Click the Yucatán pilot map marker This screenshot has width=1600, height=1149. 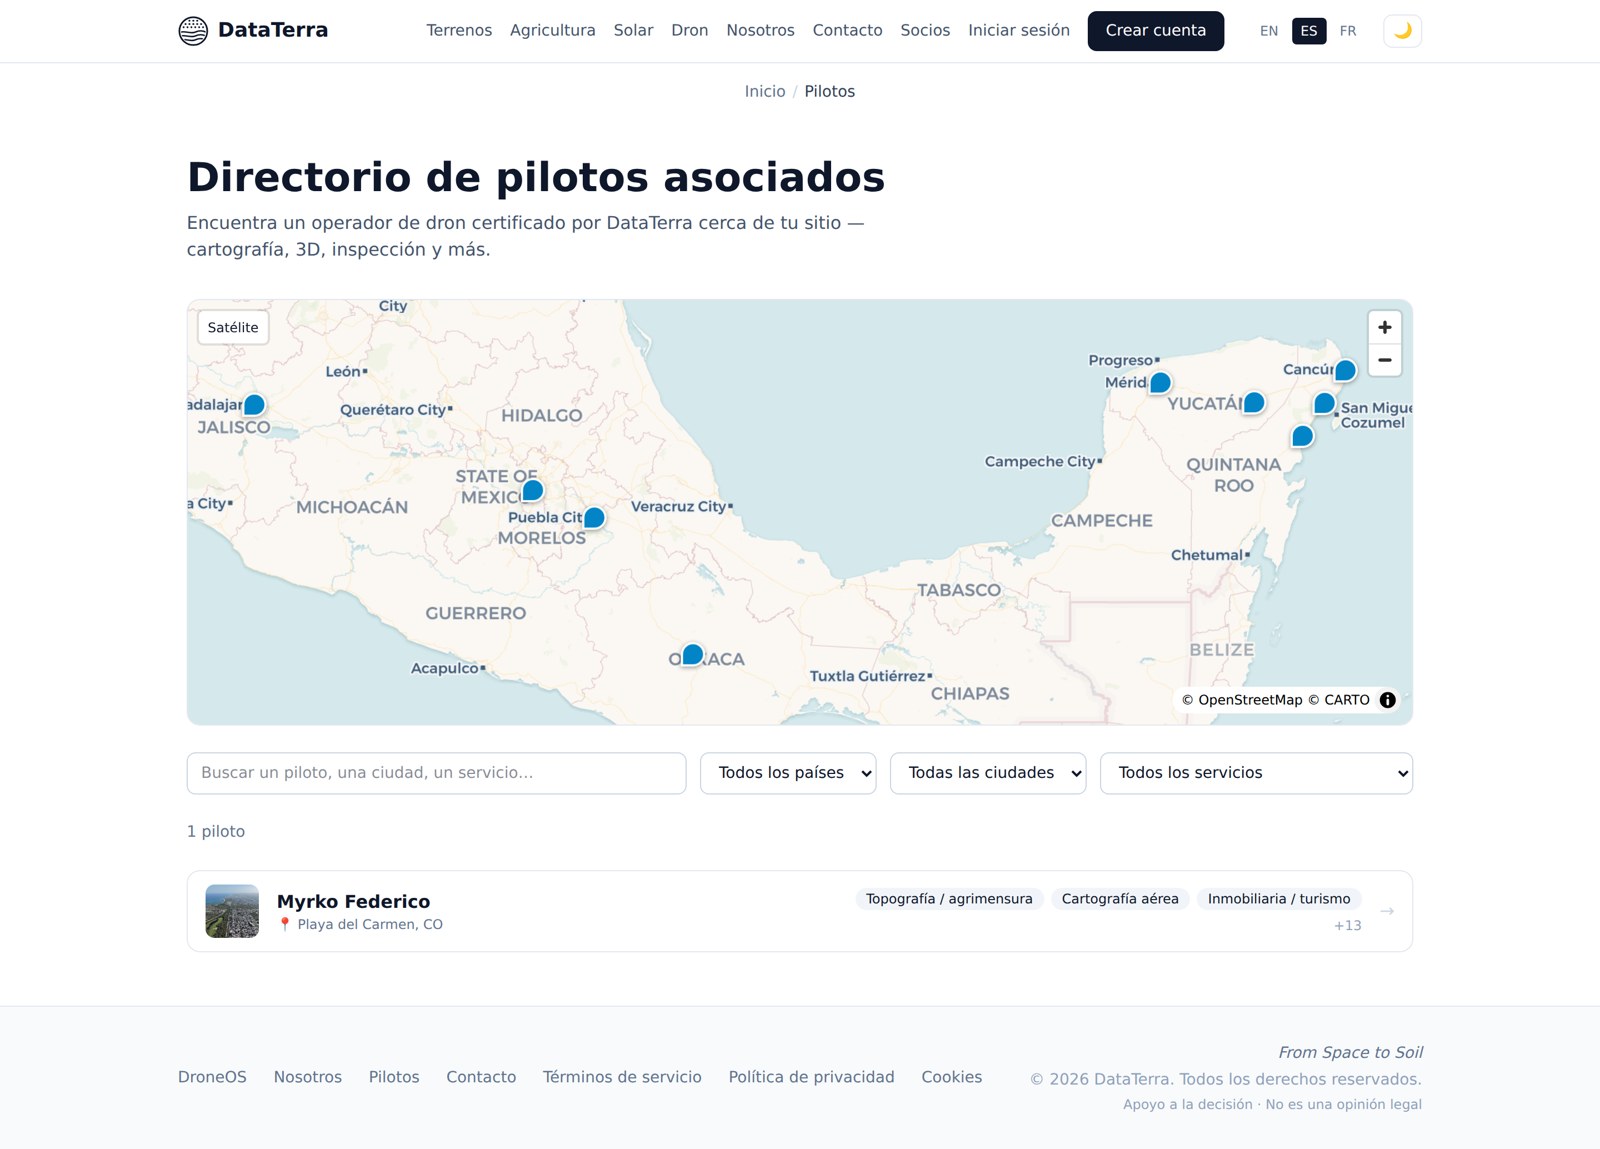1253,403
